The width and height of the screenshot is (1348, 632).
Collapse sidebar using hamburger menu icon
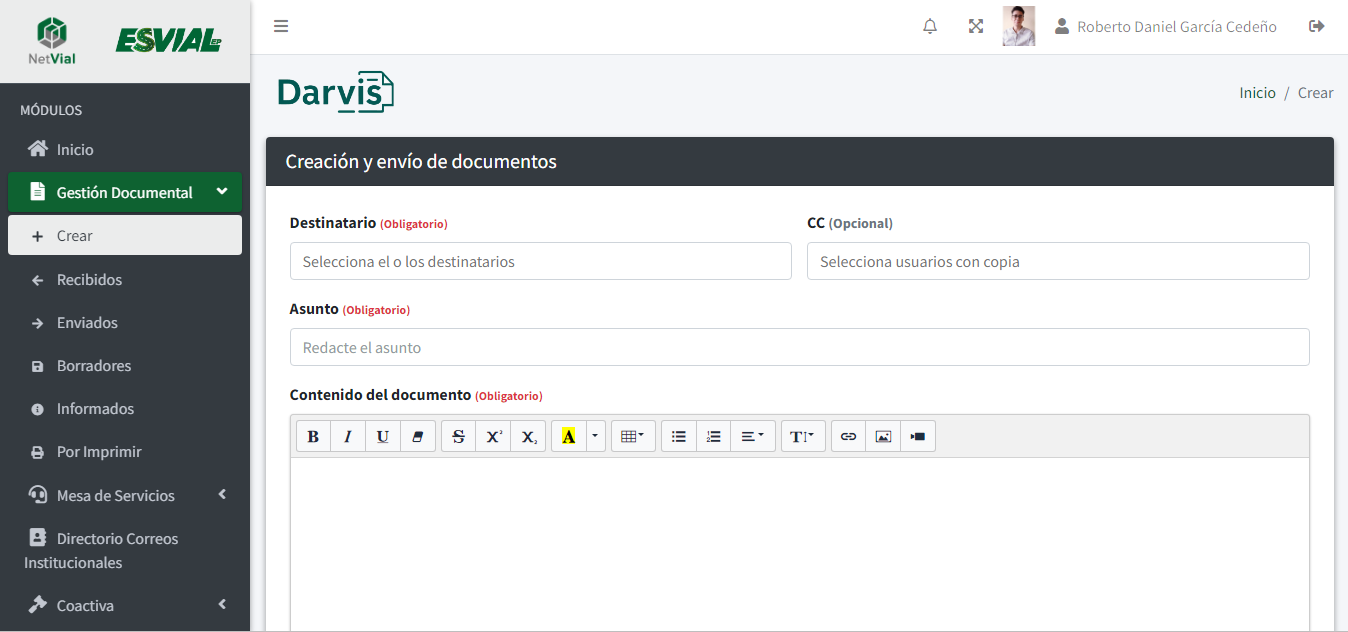coord(281,27)
